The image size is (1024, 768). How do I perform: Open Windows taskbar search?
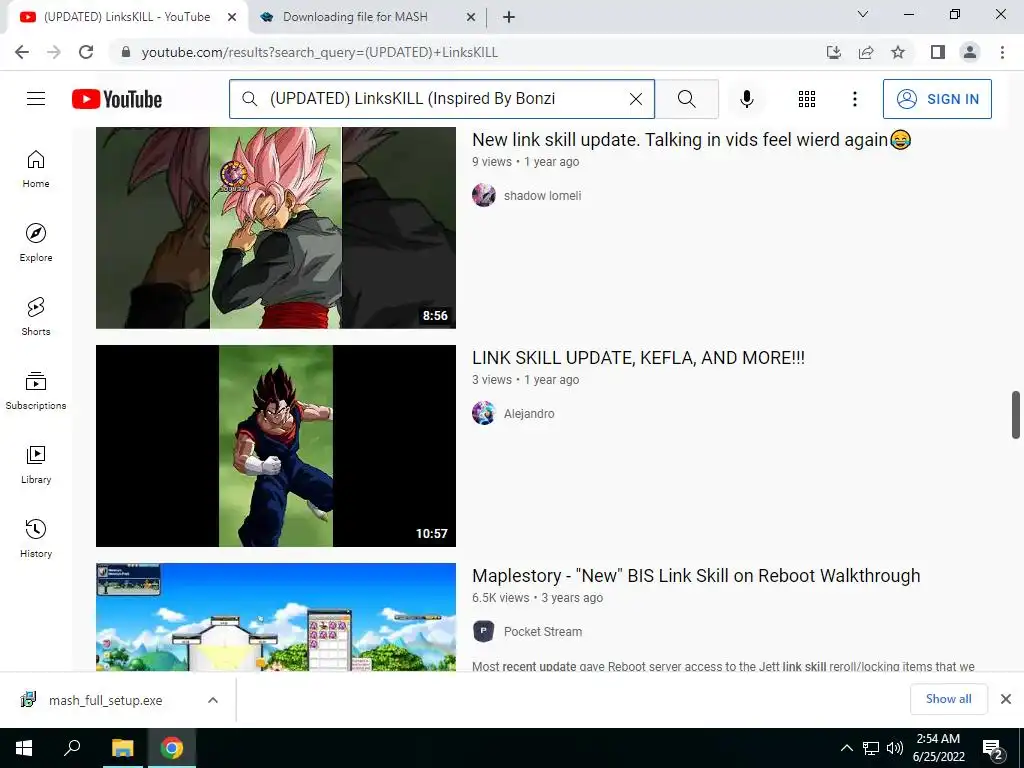(x=72, y=748)
